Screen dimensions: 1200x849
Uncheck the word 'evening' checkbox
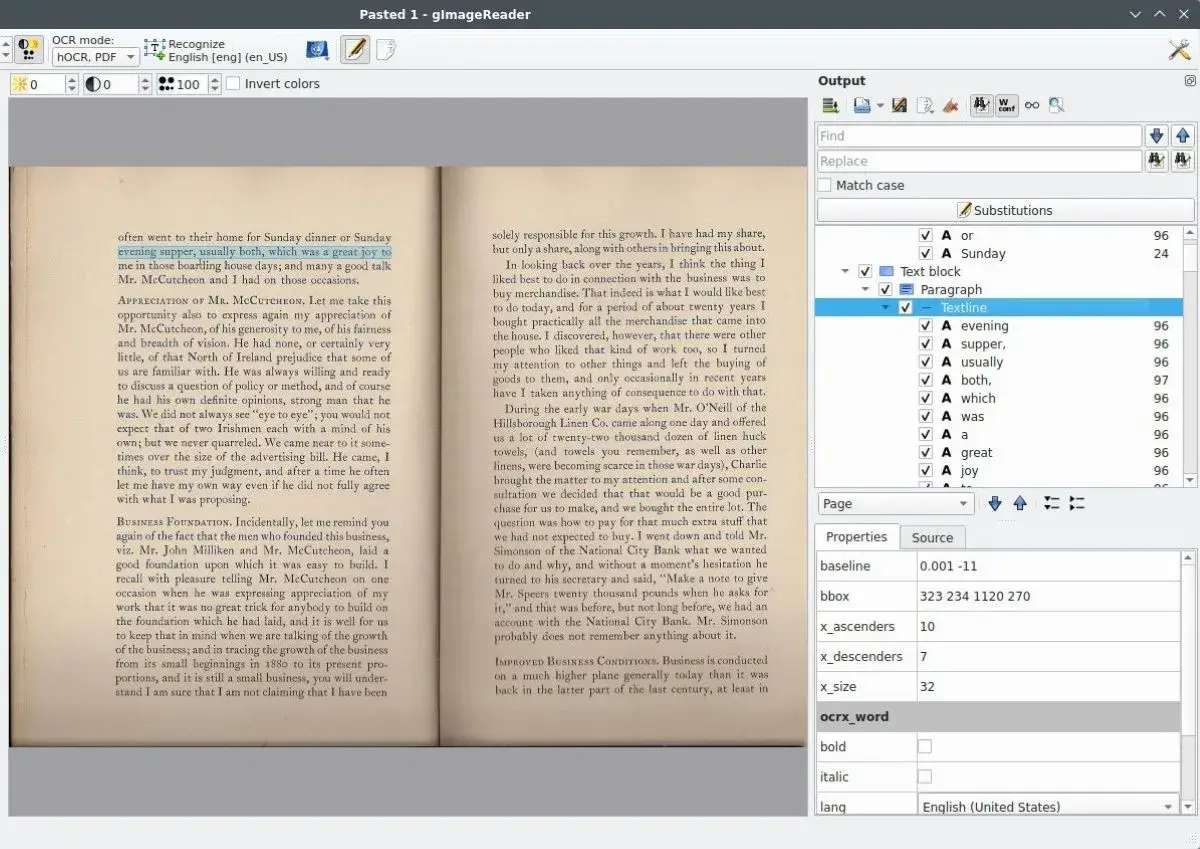pyautogui.click(x=925, y=326)
